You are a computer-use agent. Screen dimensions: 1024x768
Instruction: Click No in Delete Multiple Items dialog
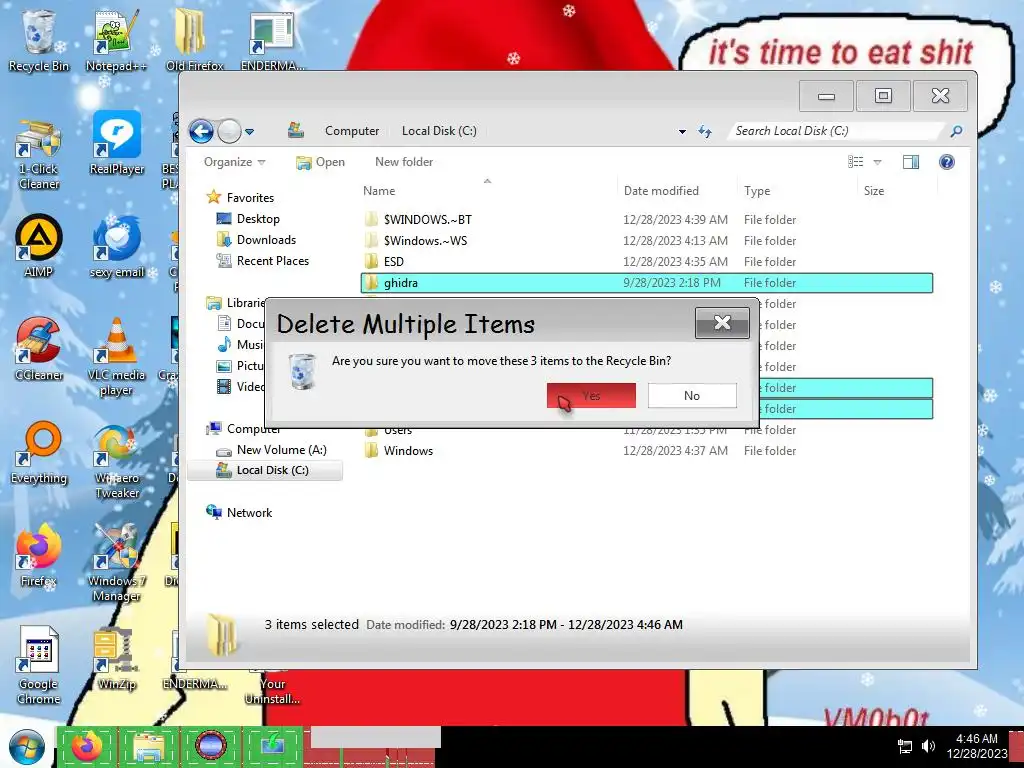[692, 395]
